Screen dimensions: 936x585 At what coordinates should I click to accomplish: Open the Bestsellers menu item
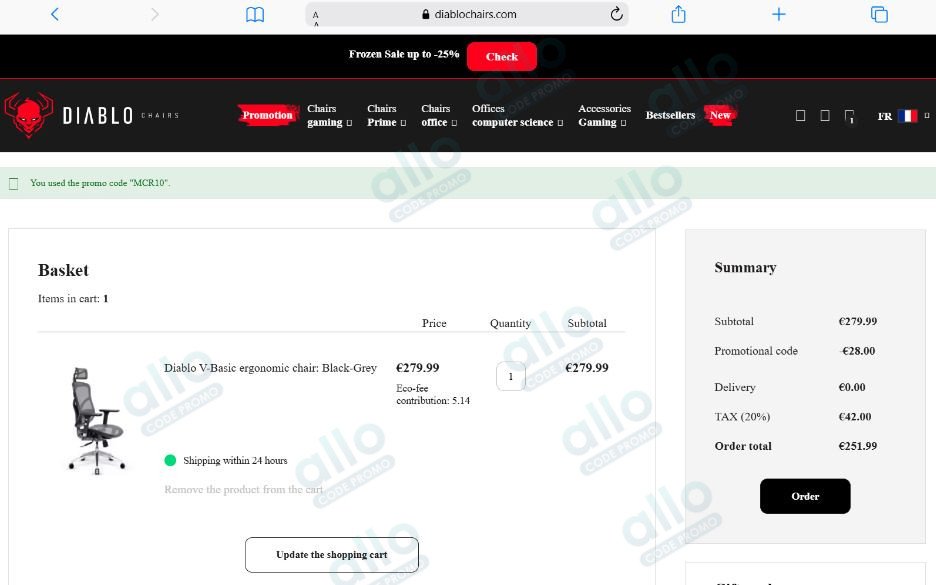(670, 115)
